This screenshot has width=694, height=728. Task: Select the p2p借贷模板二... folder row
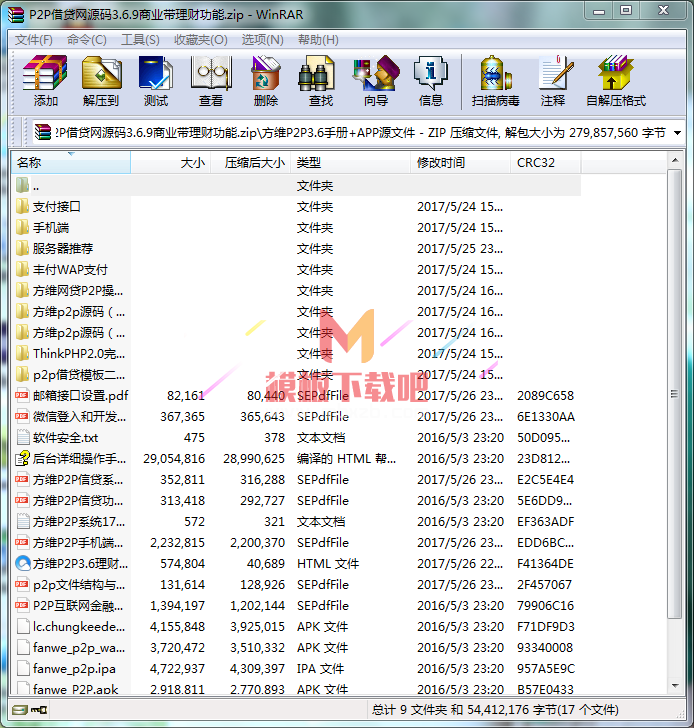point(296,374)
